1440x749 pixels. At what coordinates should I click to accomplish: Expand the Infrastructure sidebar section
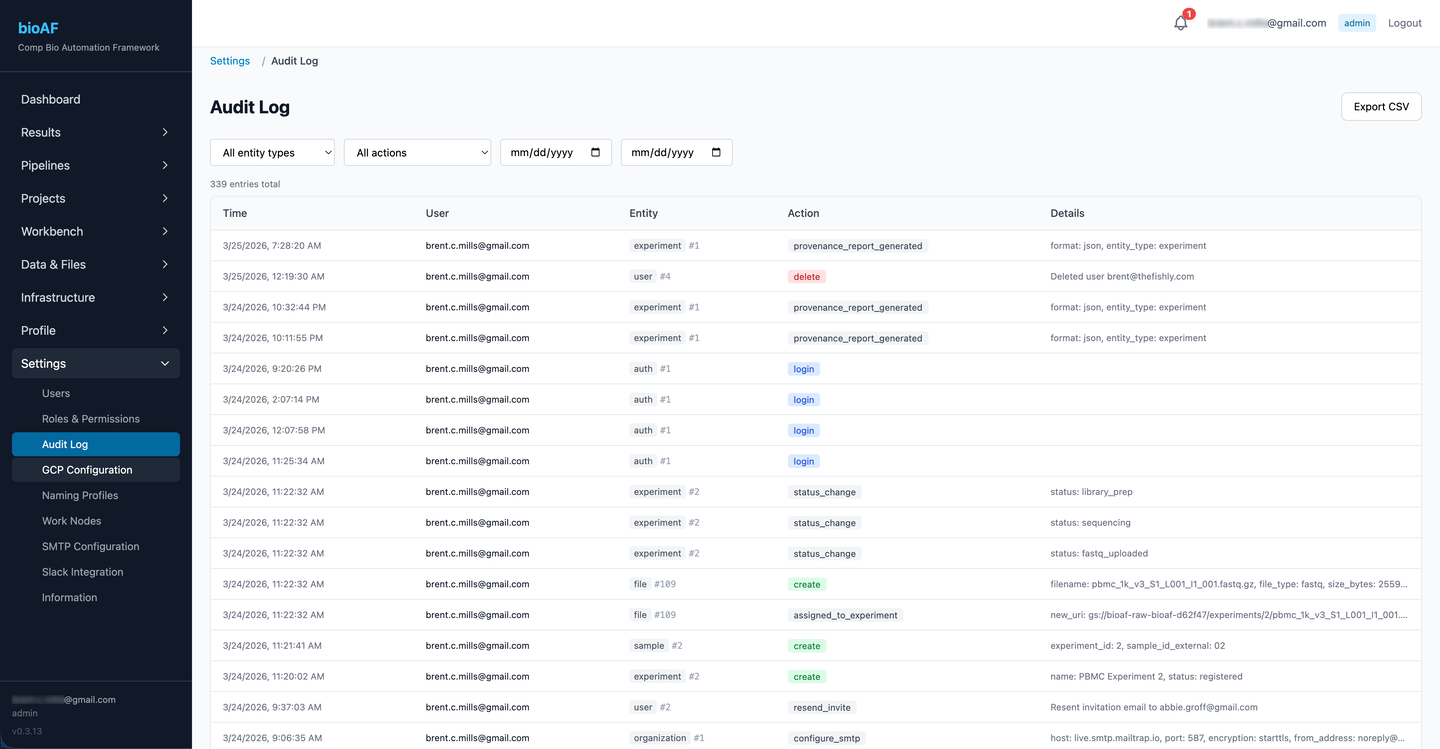[x=96, y=297]
